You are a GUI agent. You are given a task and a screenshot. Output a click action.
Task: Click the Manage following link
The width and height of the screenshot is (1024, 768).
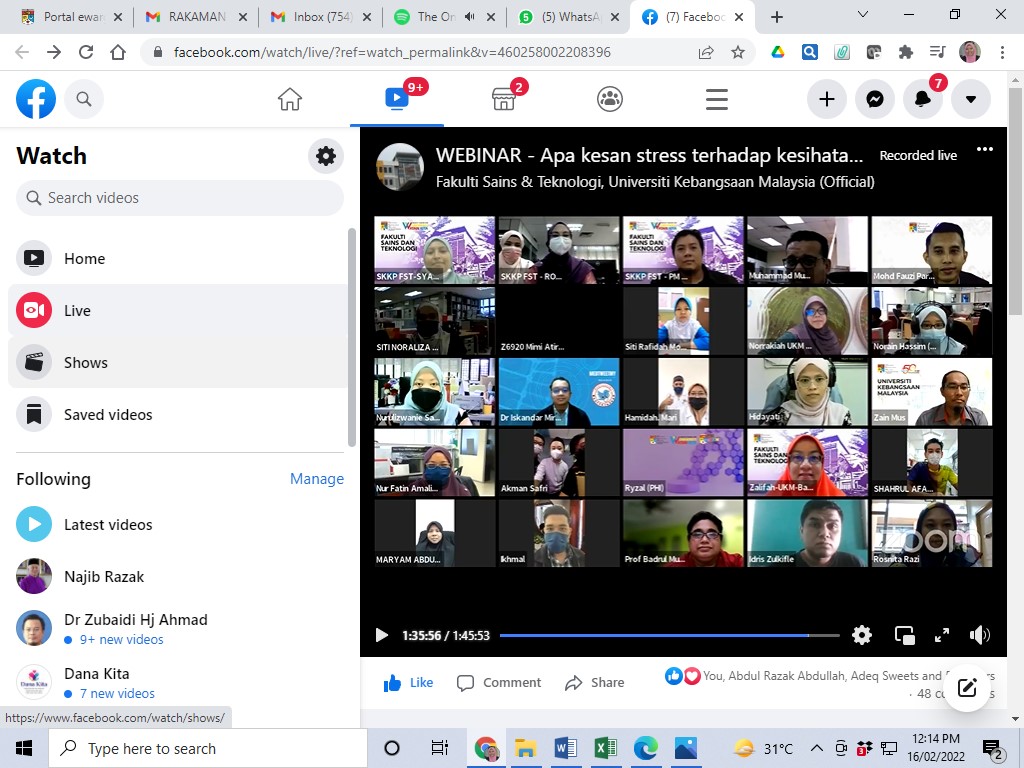[x=316, y=479]
